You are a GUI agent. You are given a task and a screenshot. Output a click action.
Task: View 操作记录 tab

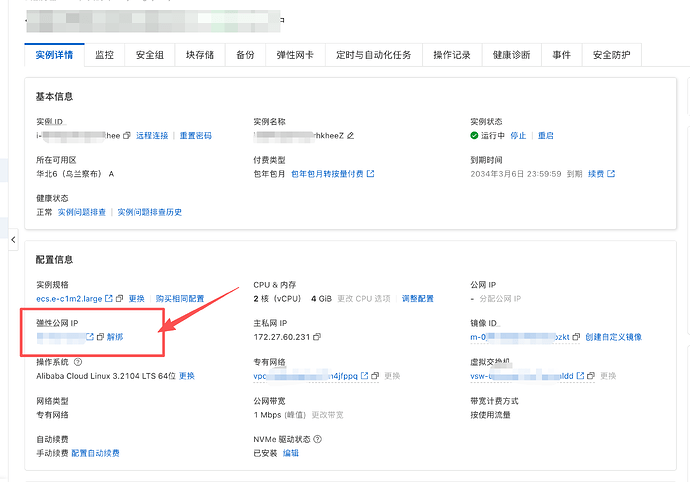point(452,55)
